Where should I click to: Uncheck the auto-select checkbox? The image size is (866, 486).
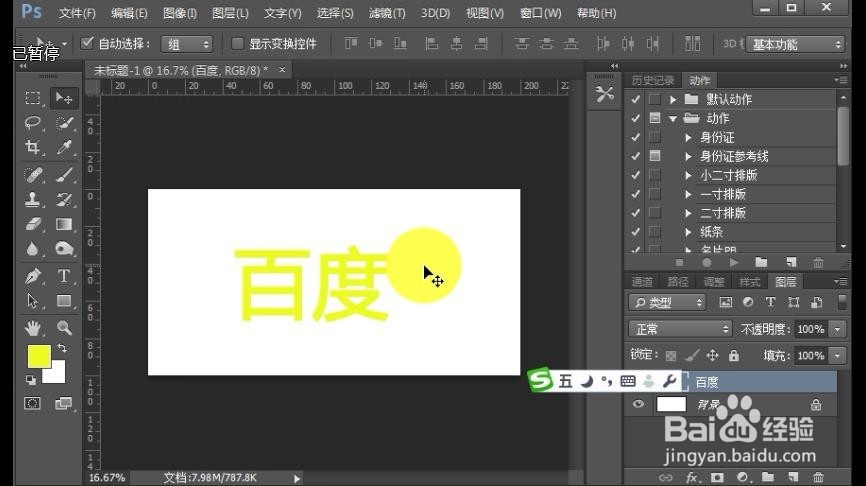(87, 43)
